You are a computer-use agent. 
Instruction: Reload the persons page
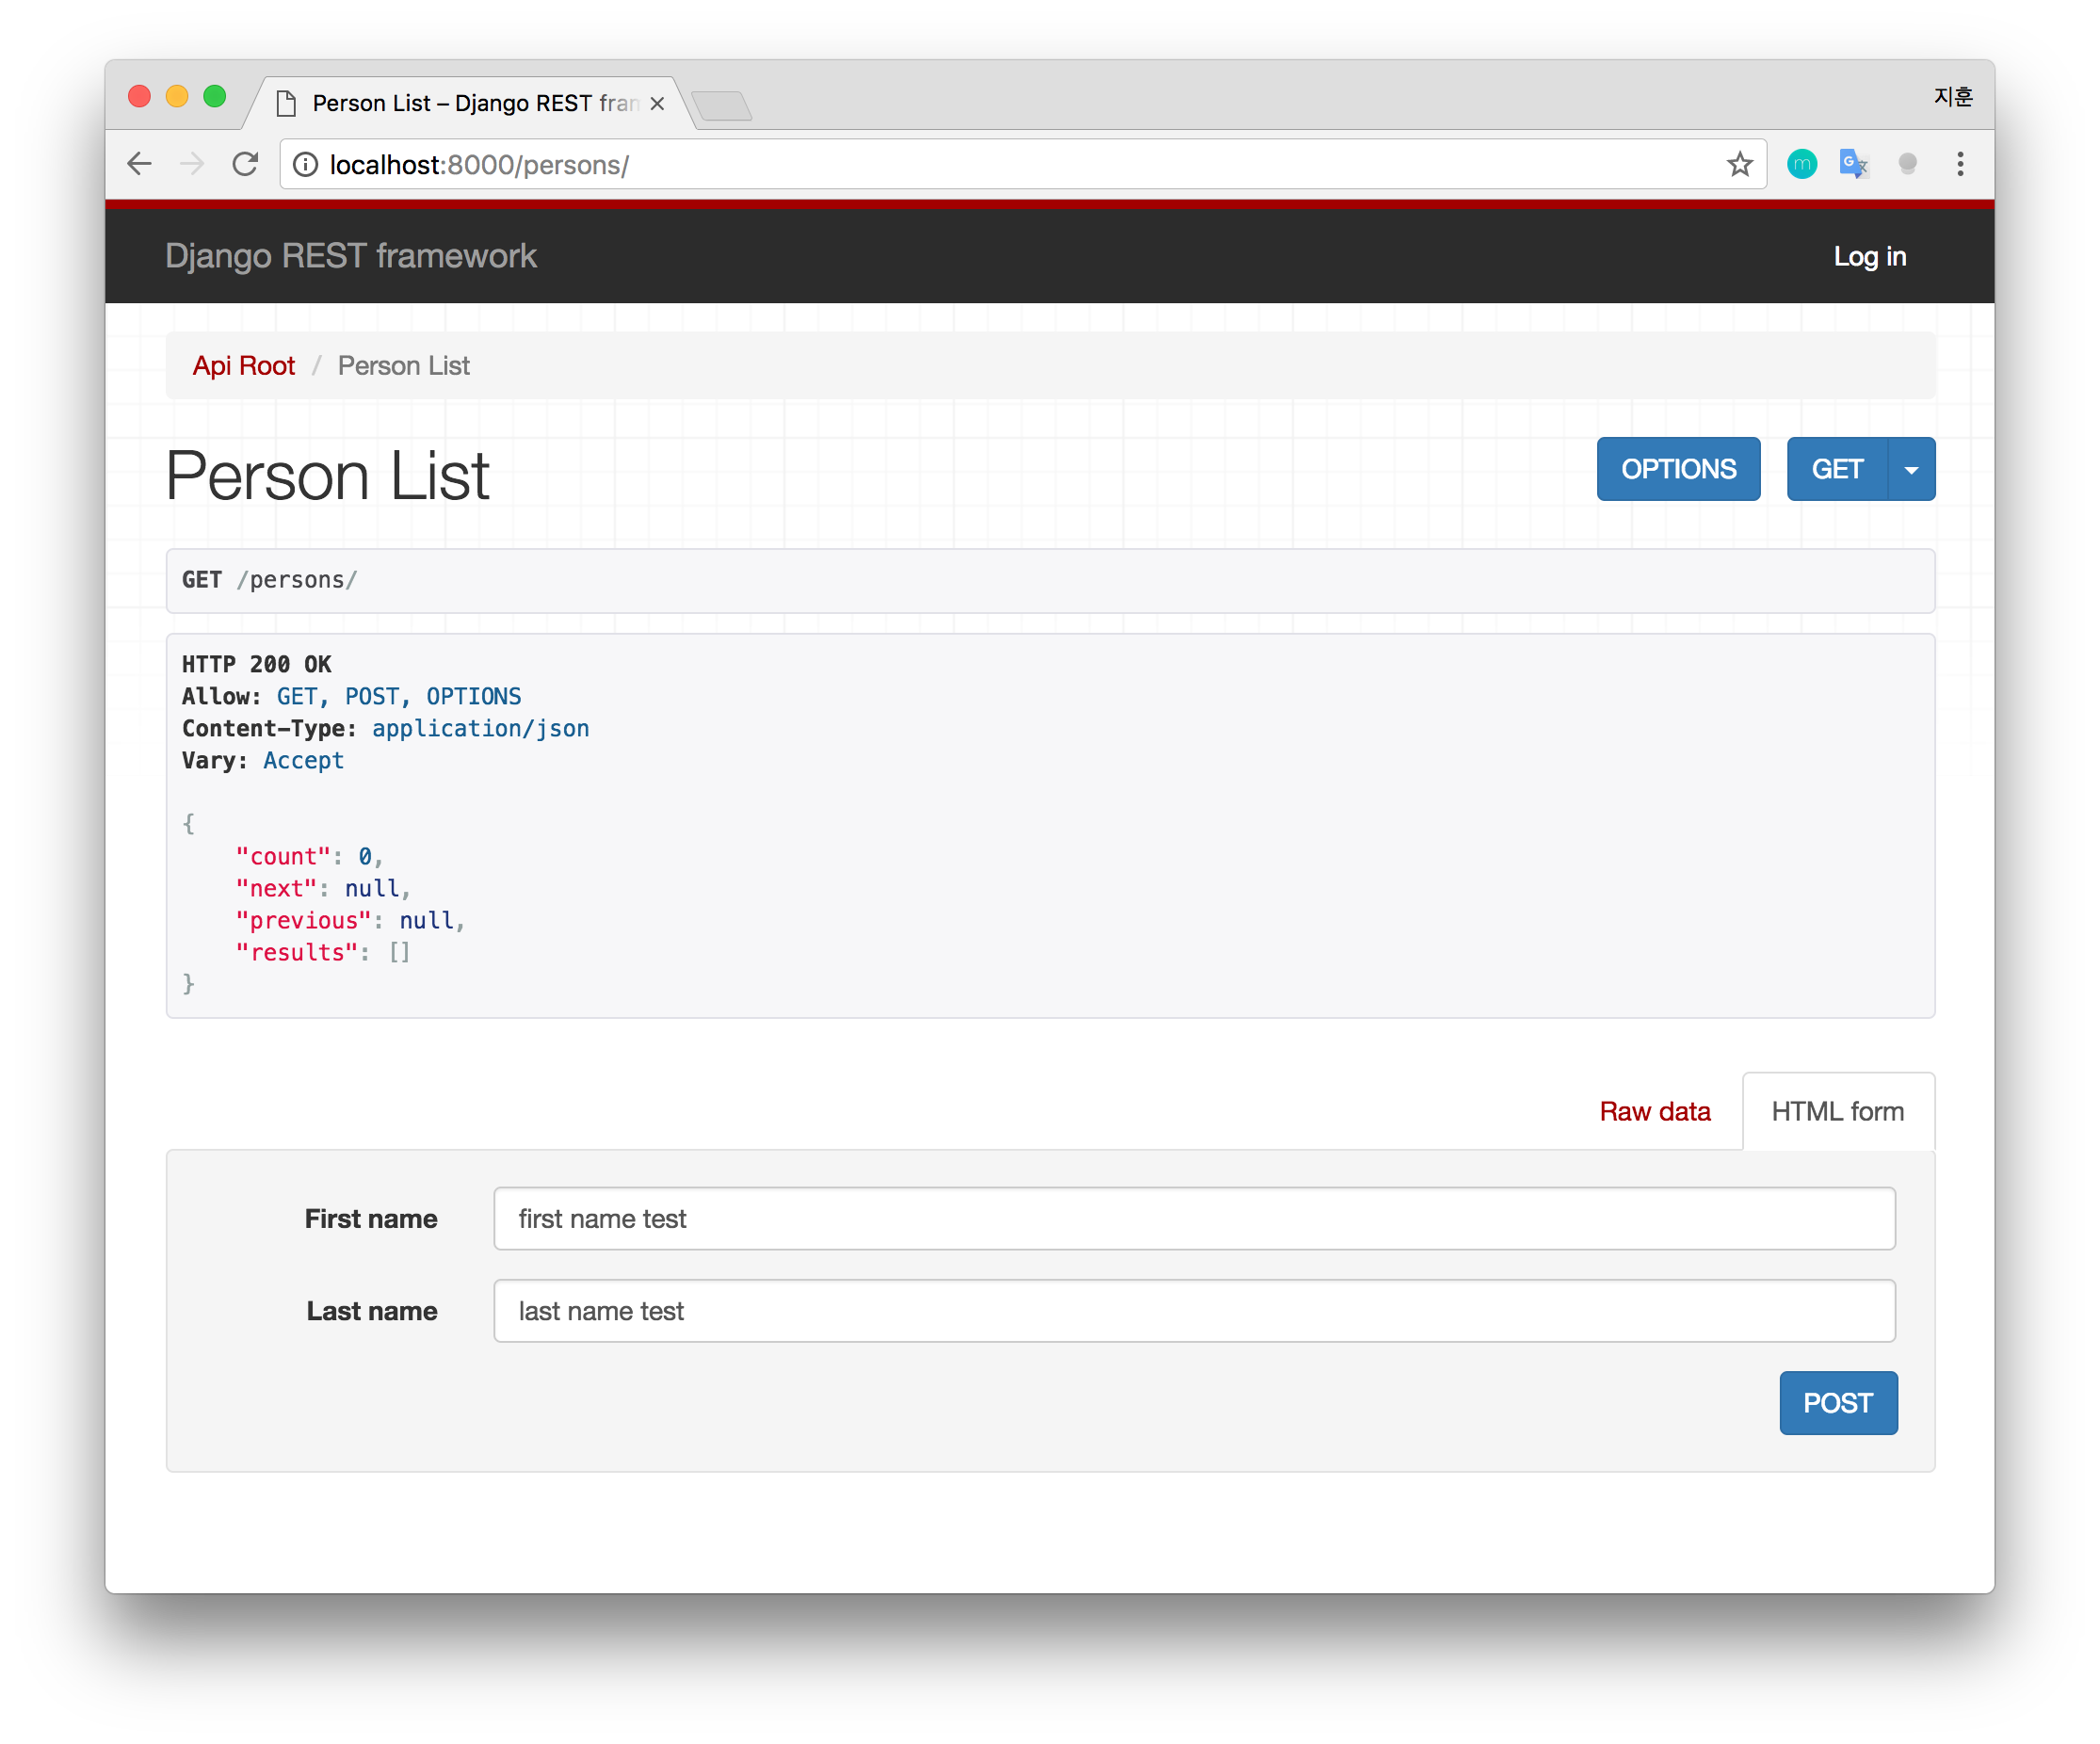click(x=244, y=164)
